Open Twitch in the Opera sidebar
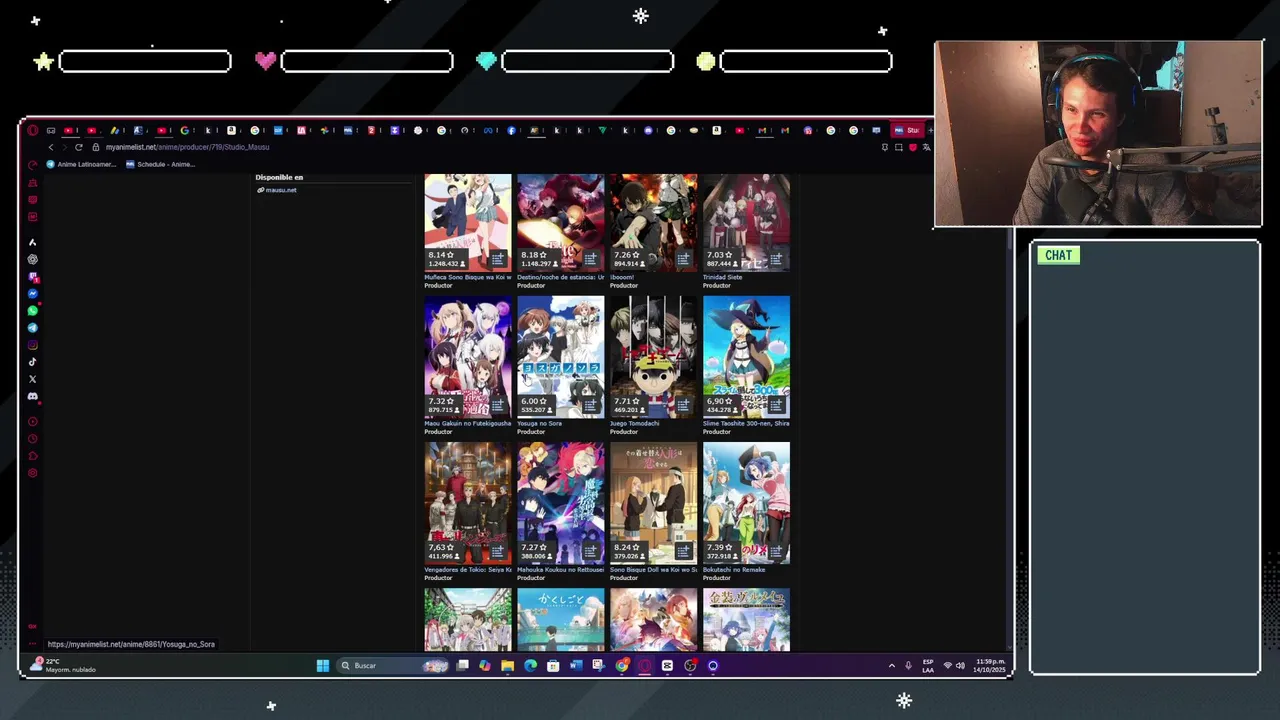1280x720 pixels. pos(33,277)
